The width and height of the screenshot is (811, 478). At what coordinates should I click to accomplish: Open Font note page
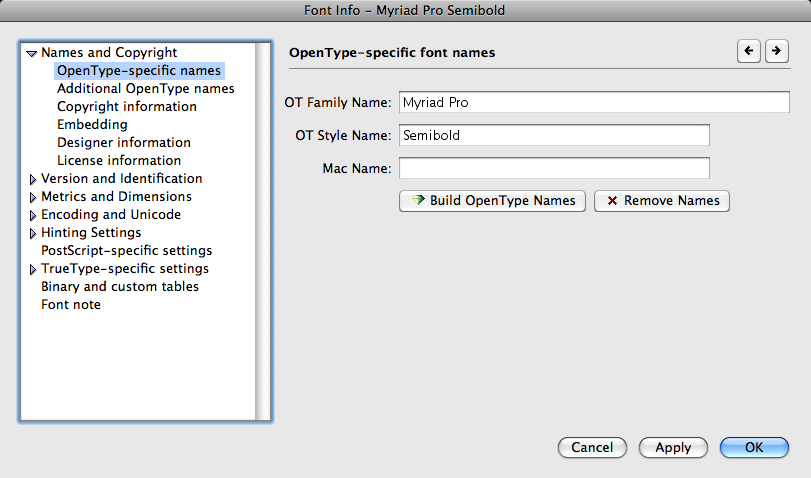pos(71,305)
